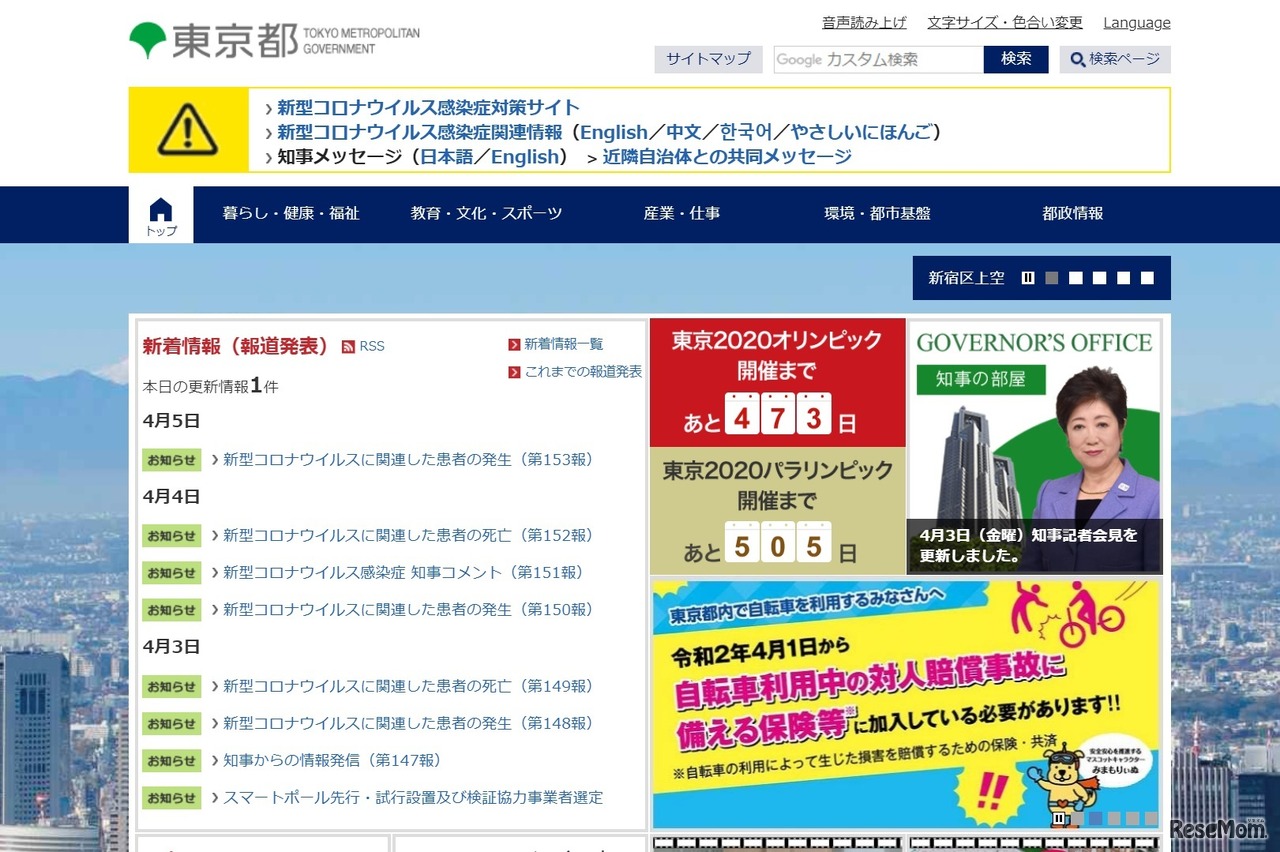This screenshot has width=1280, height=852.
Task: Open 都政情報 menu
Action: (x=1073, y=213)
